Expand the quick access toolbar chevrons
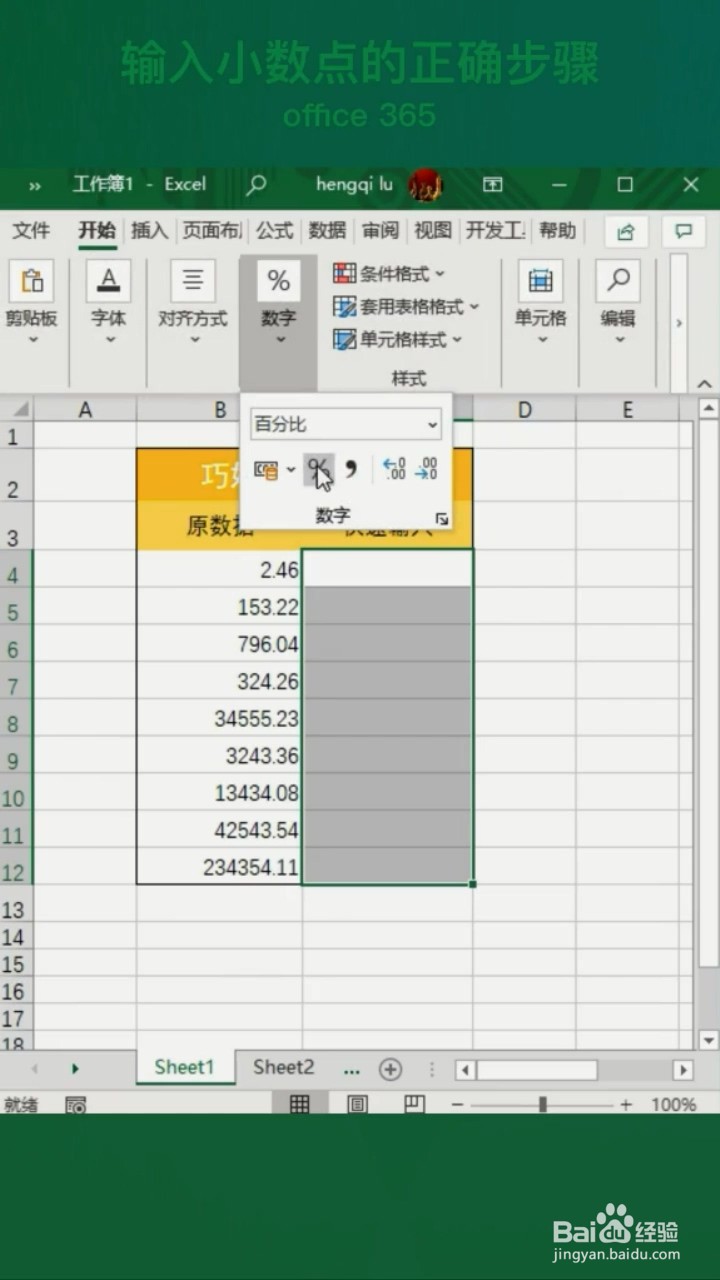This screenshot has height=1280, width=720. tap(35, 185)
